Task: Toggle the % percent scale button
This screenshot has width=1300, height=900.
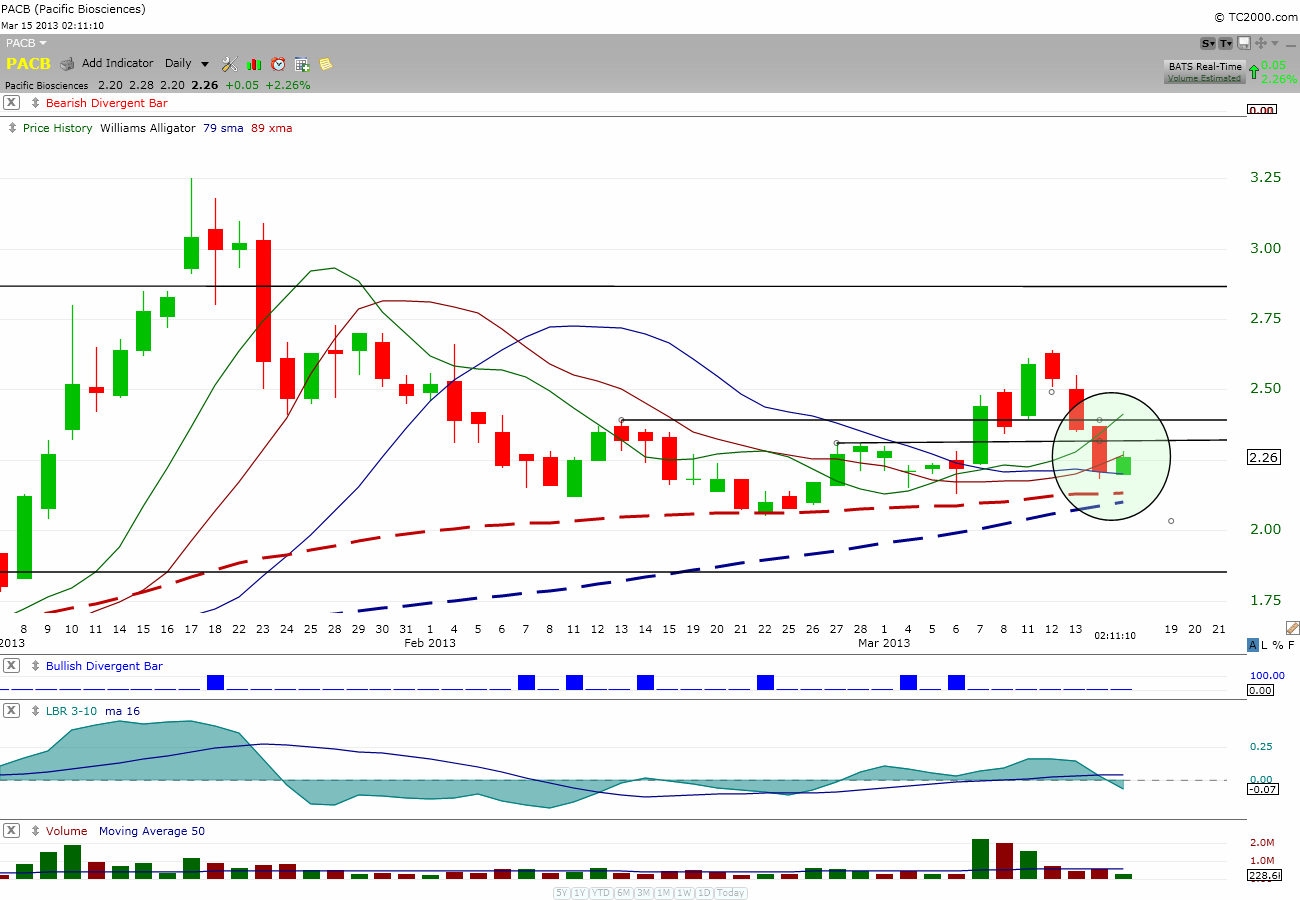Action: tap(1278, 645)
